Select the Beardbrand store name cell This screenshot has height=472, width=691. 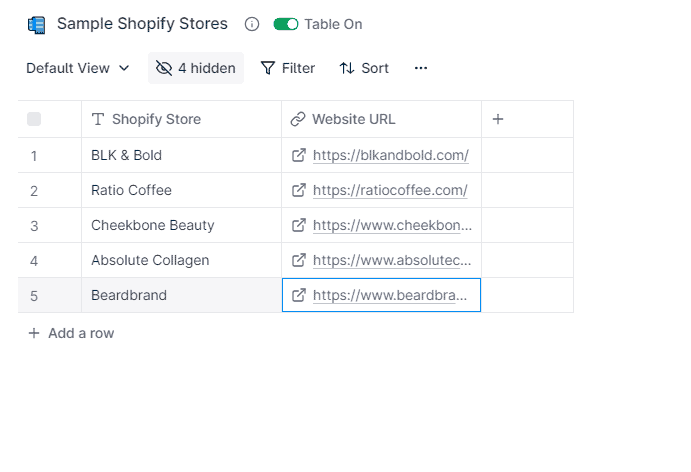[182, 295]
